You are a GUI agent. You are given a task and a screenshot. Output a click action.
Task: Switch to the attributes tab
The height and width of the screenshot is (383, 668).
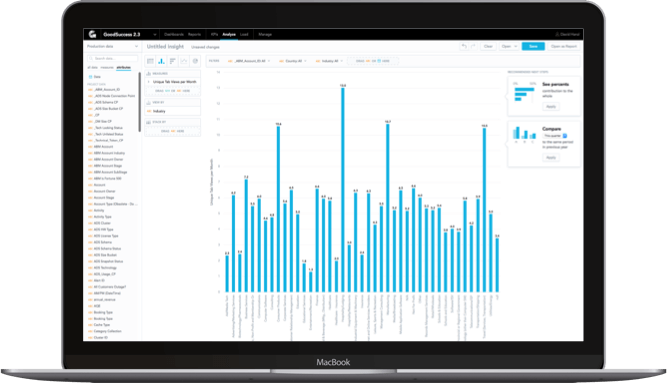click(x=124, y=67)
